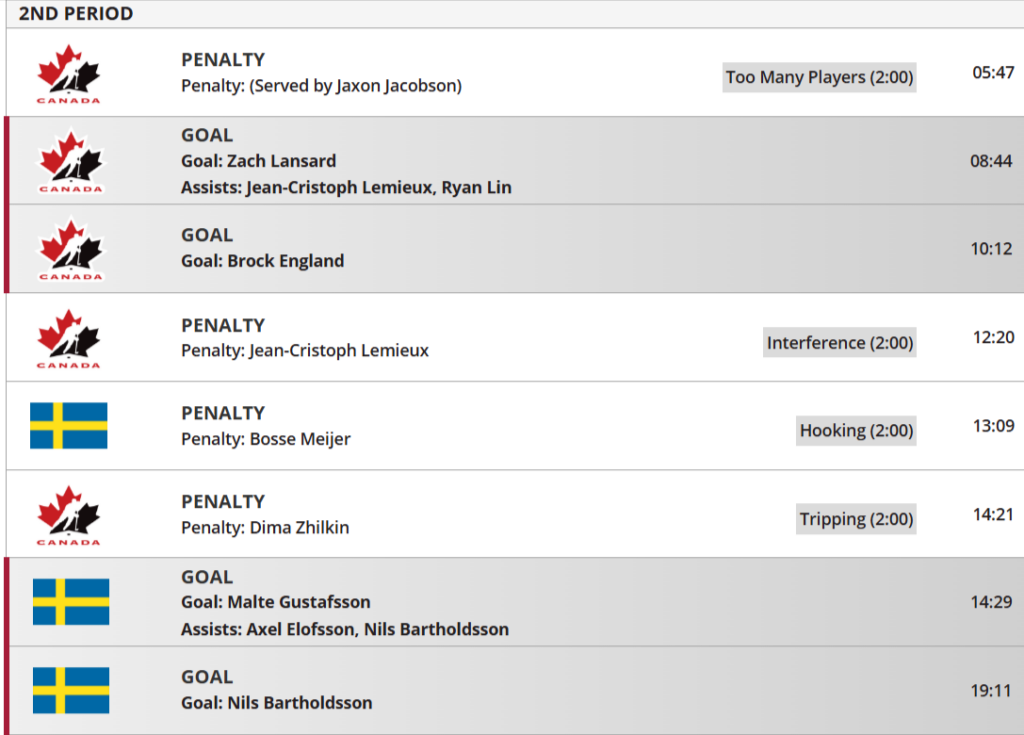This screenshot has height=735, width=1024.
Task: Select the Hooking (2:00) penalty tag
Action: pyautogui.click(x=856, y=431)
